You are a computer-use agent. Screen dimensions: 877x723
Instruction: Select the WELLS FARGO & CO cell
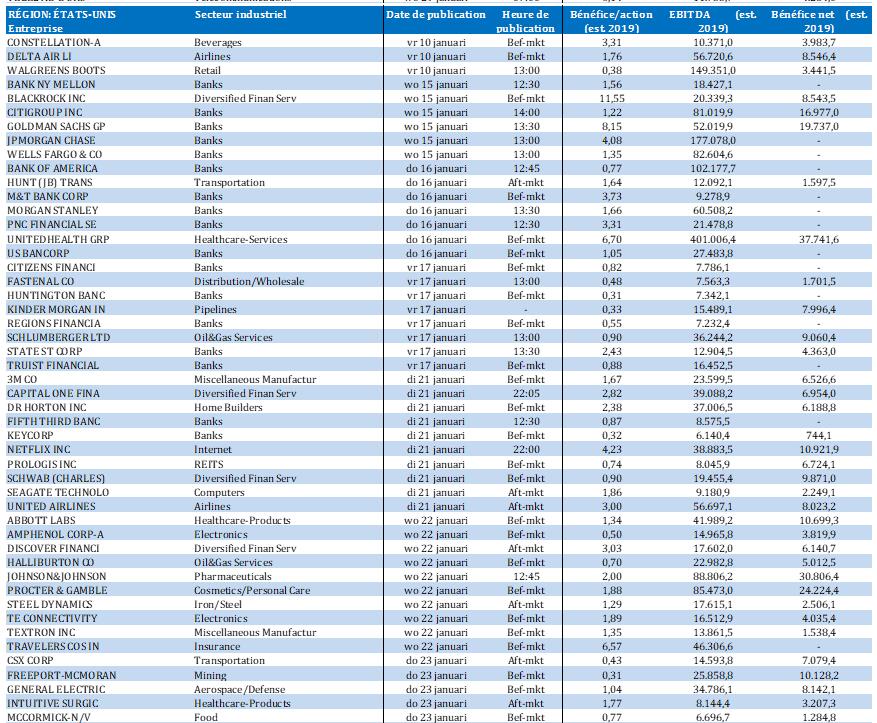54,154
